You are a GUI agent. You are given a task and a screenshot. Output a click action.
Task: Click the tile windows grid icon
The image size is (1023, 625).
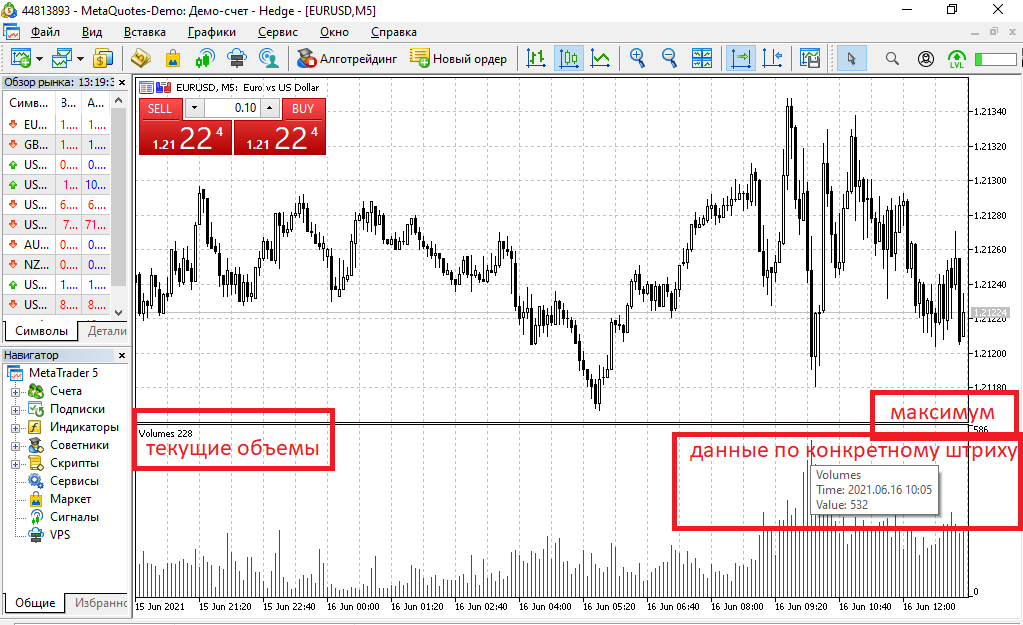pyautogui.click(x=702, y=58)
